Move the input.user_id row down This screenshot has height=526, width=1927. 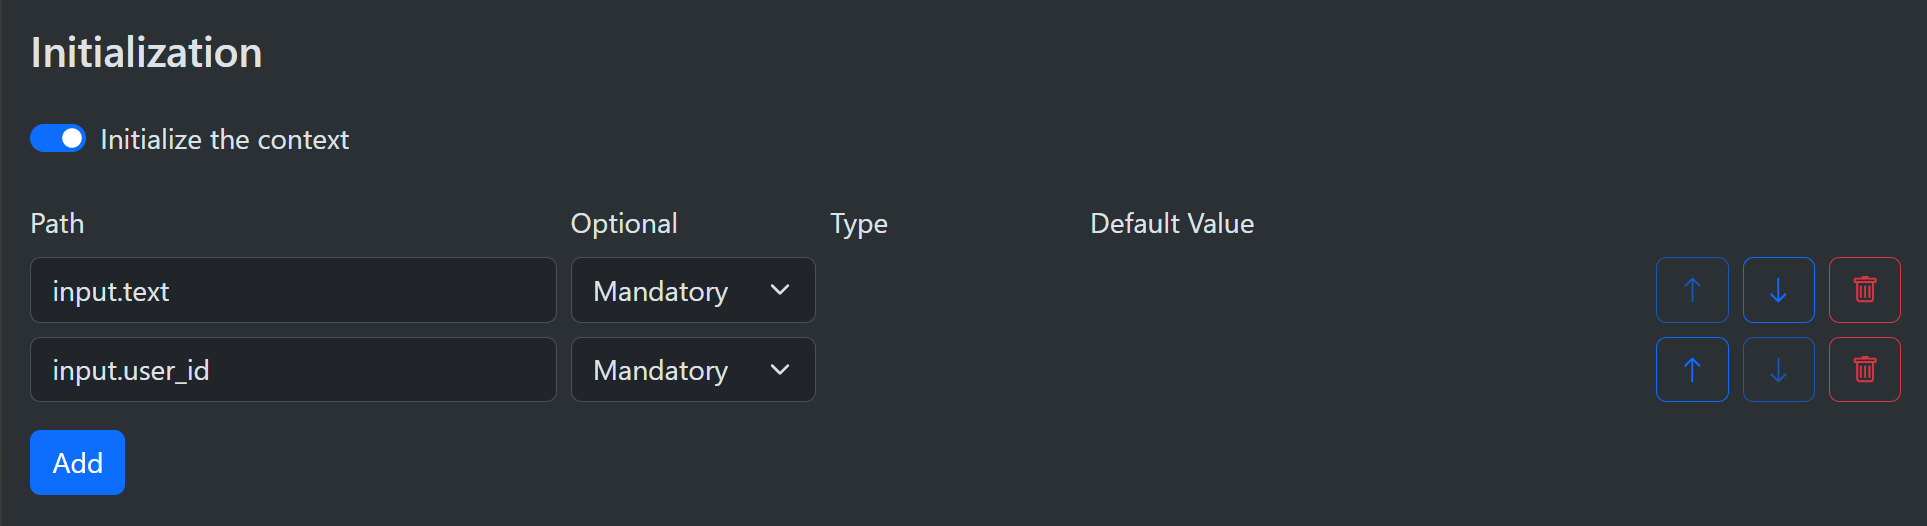point(1778,370)
